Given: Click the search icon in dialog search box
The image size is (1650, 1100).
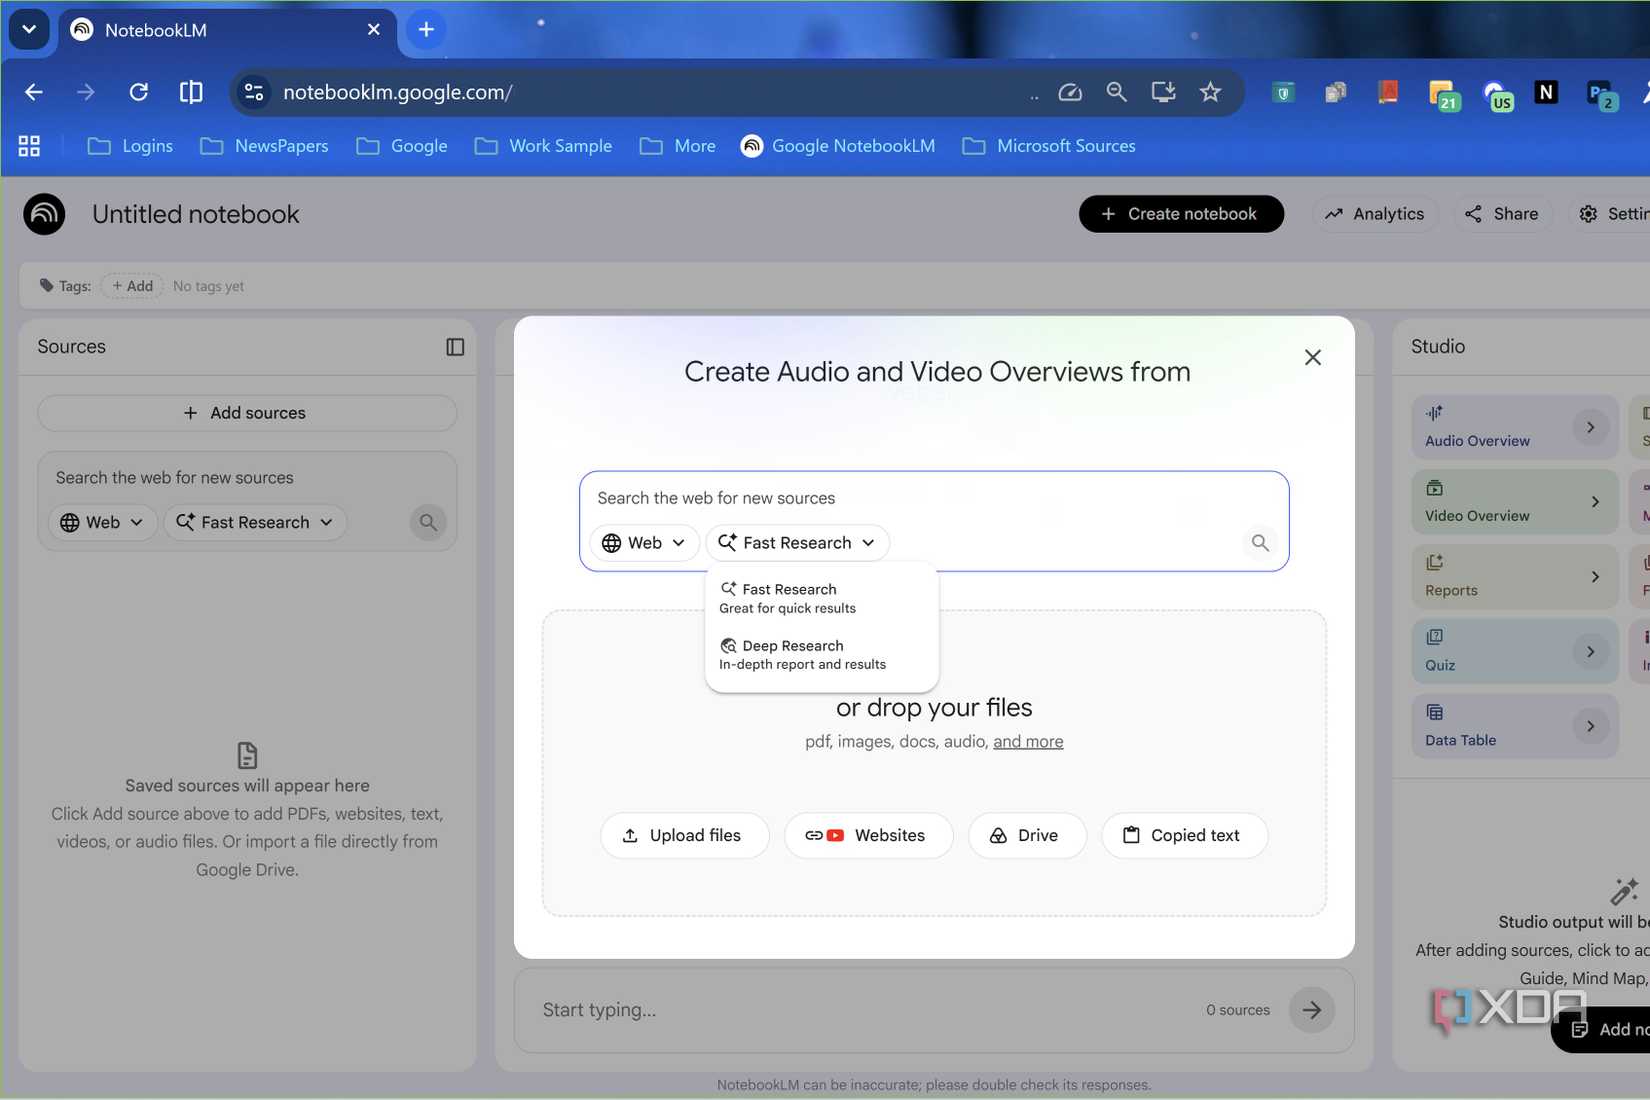Looking at the screenshot, I should [1260, 542].
